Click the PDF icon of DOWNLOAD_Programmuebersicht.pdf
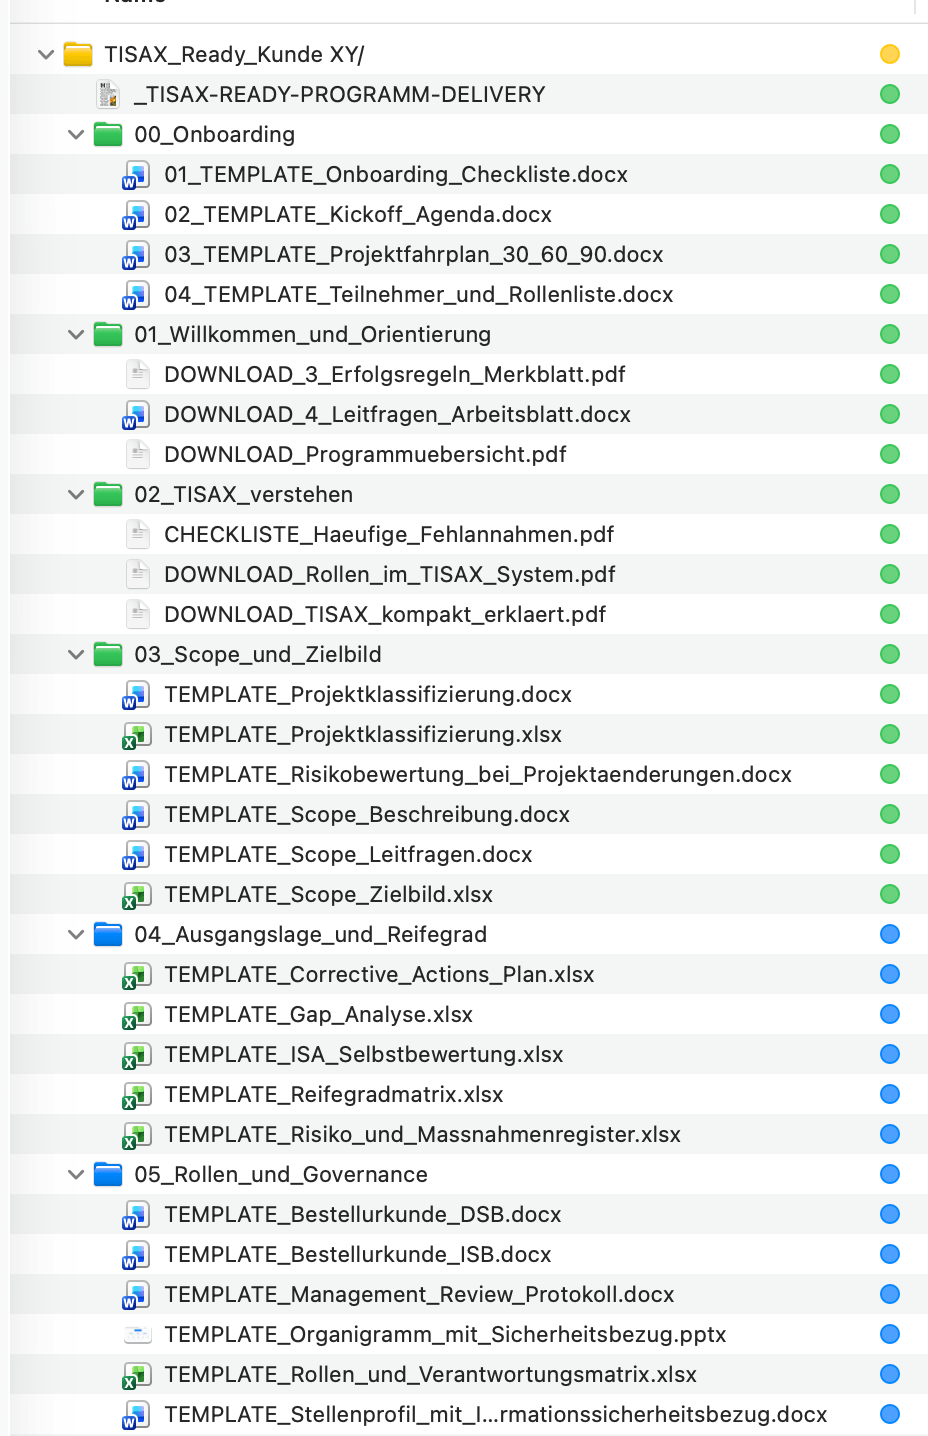The height and width of the screenshot is (1436, 928). pos(137,454)
